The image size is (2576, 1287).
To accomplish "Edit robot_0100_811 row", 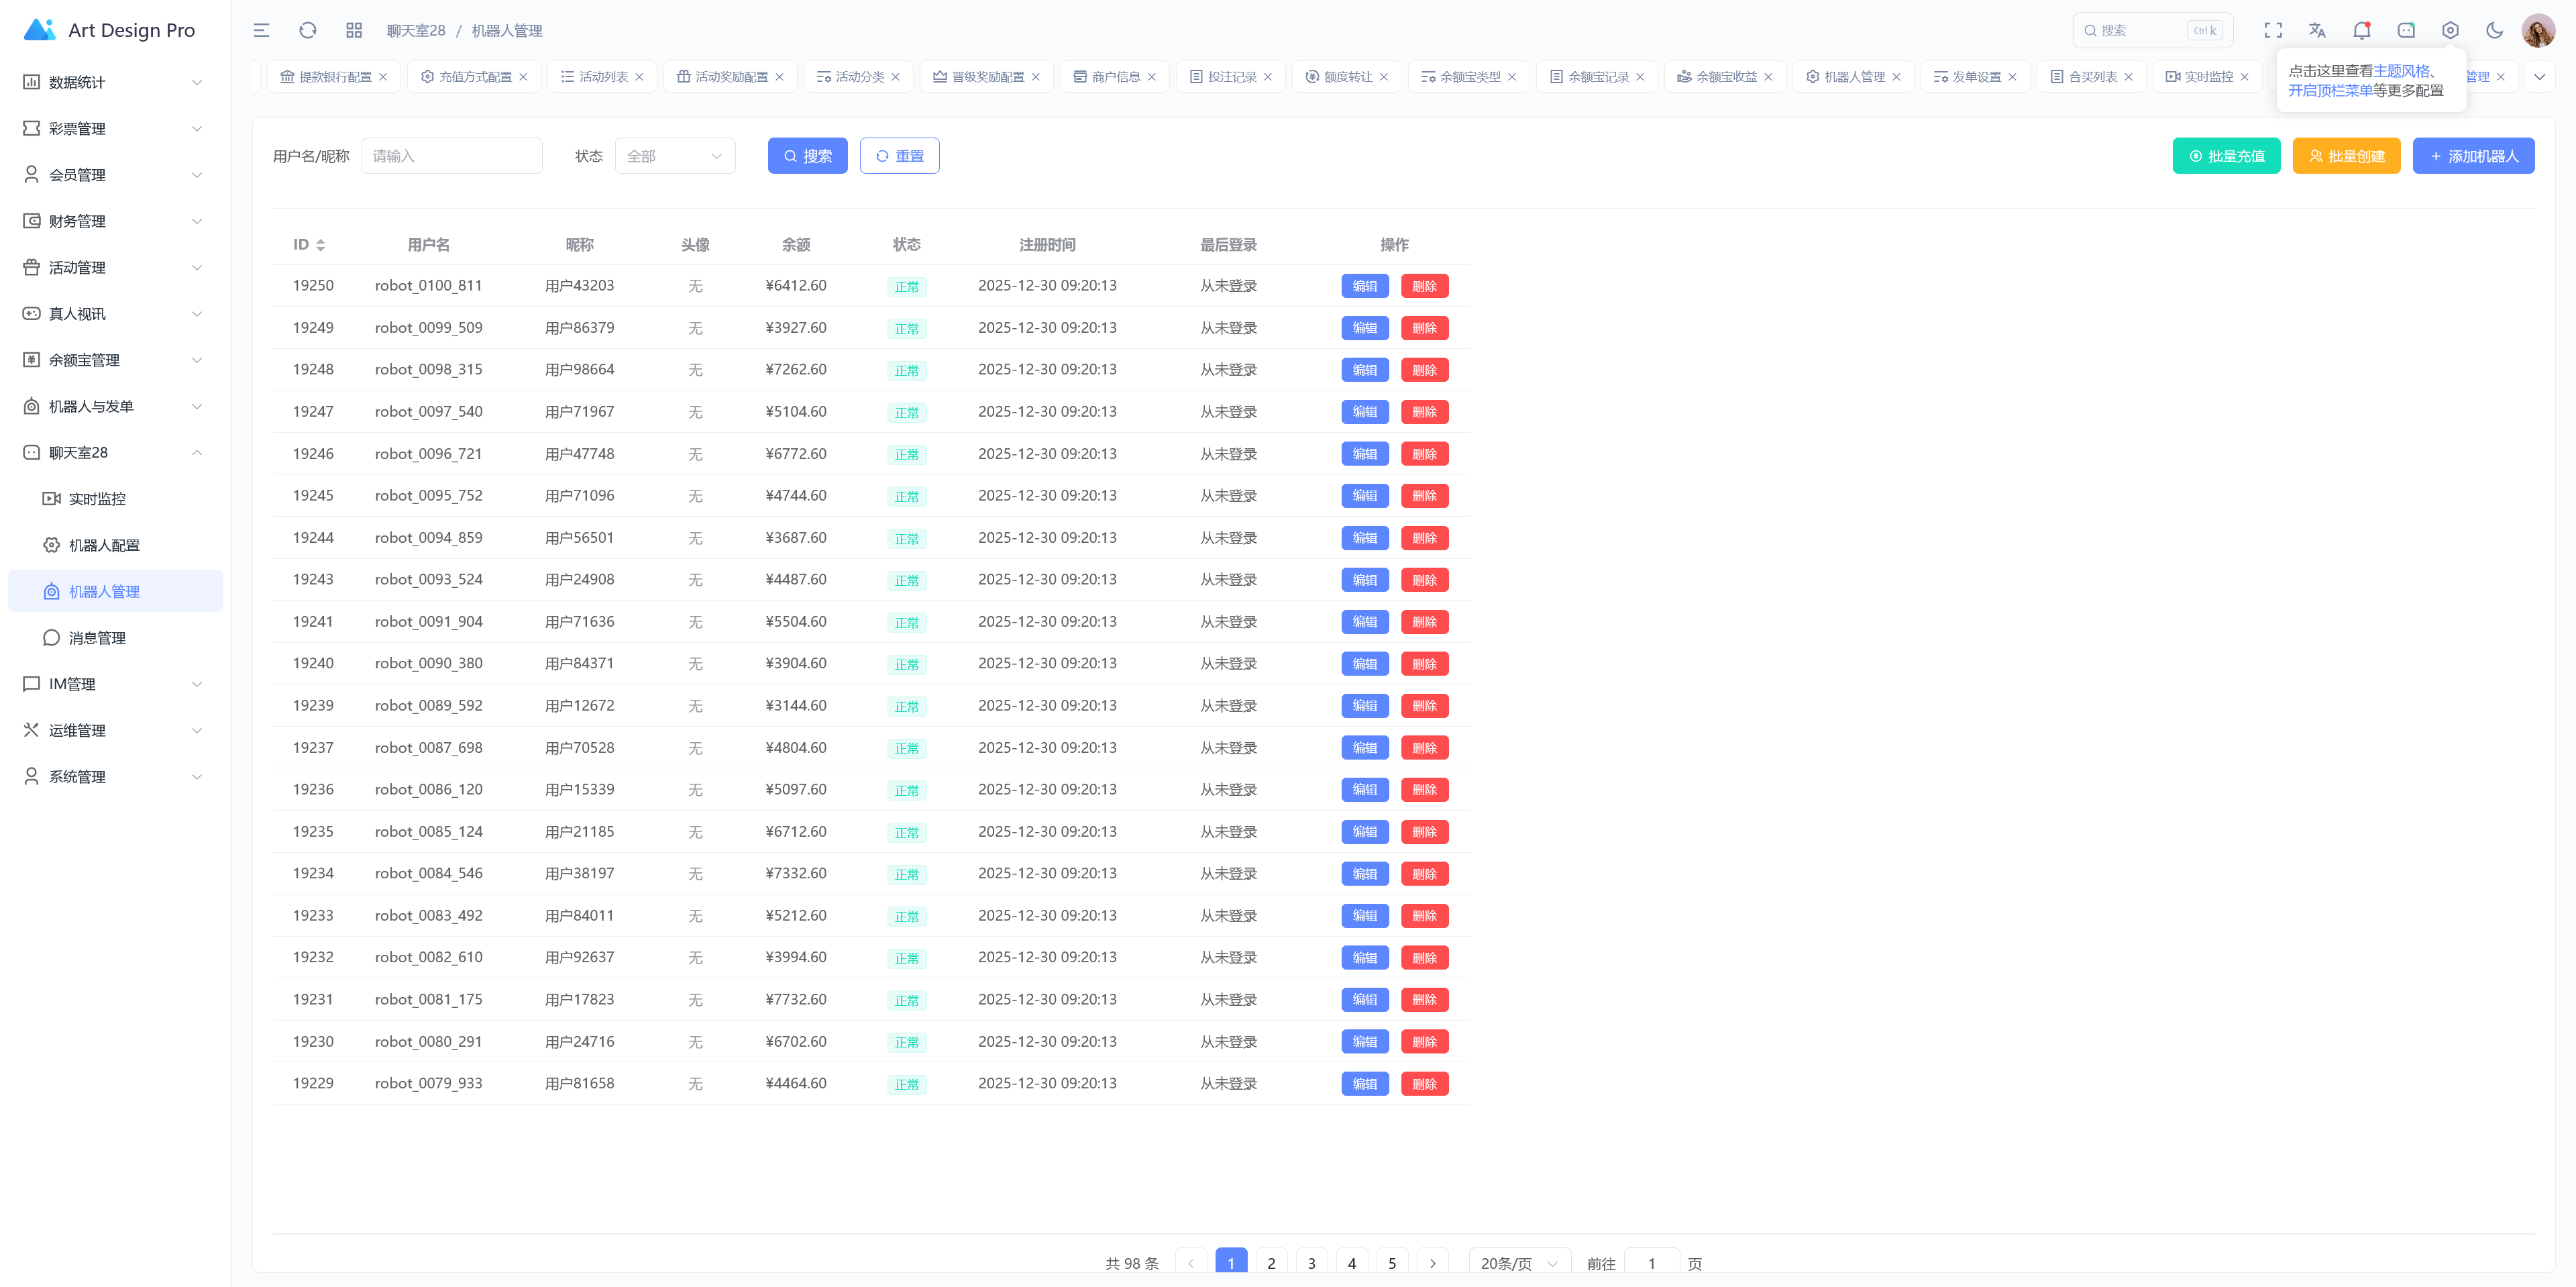I will pos(1364,286).
